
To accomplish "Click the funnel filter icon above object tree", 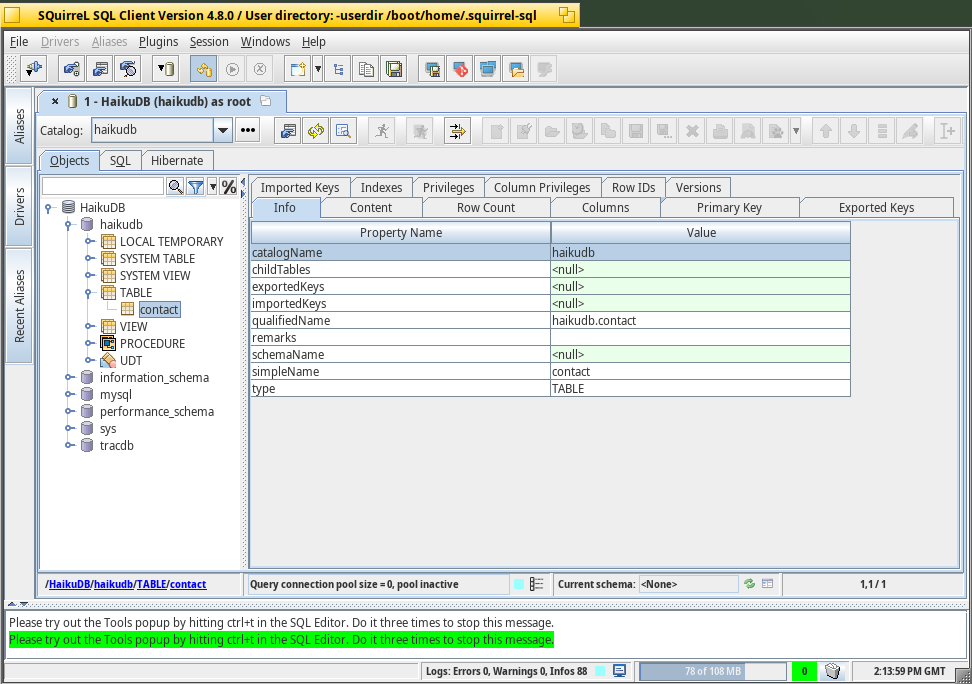I will click(196, 186).
